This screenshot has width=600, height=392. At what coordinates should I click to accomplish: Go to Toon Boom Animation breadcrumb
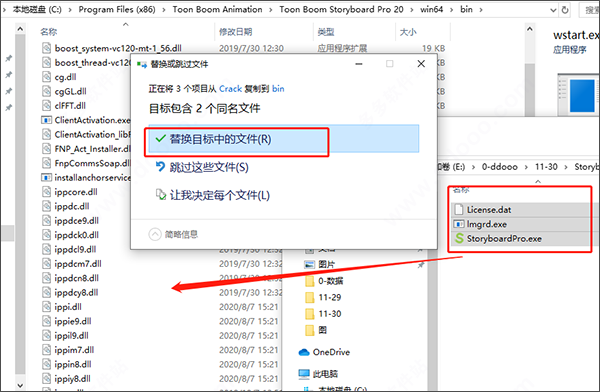[x=217, y=10]
